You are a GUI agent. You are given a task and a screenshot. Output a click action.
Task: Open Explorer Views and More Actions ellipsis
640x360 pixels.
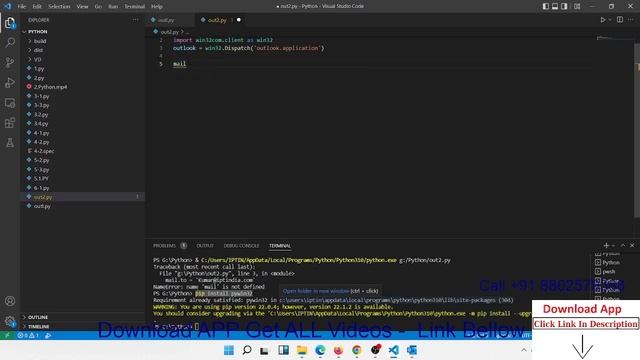tap(136, 20)
